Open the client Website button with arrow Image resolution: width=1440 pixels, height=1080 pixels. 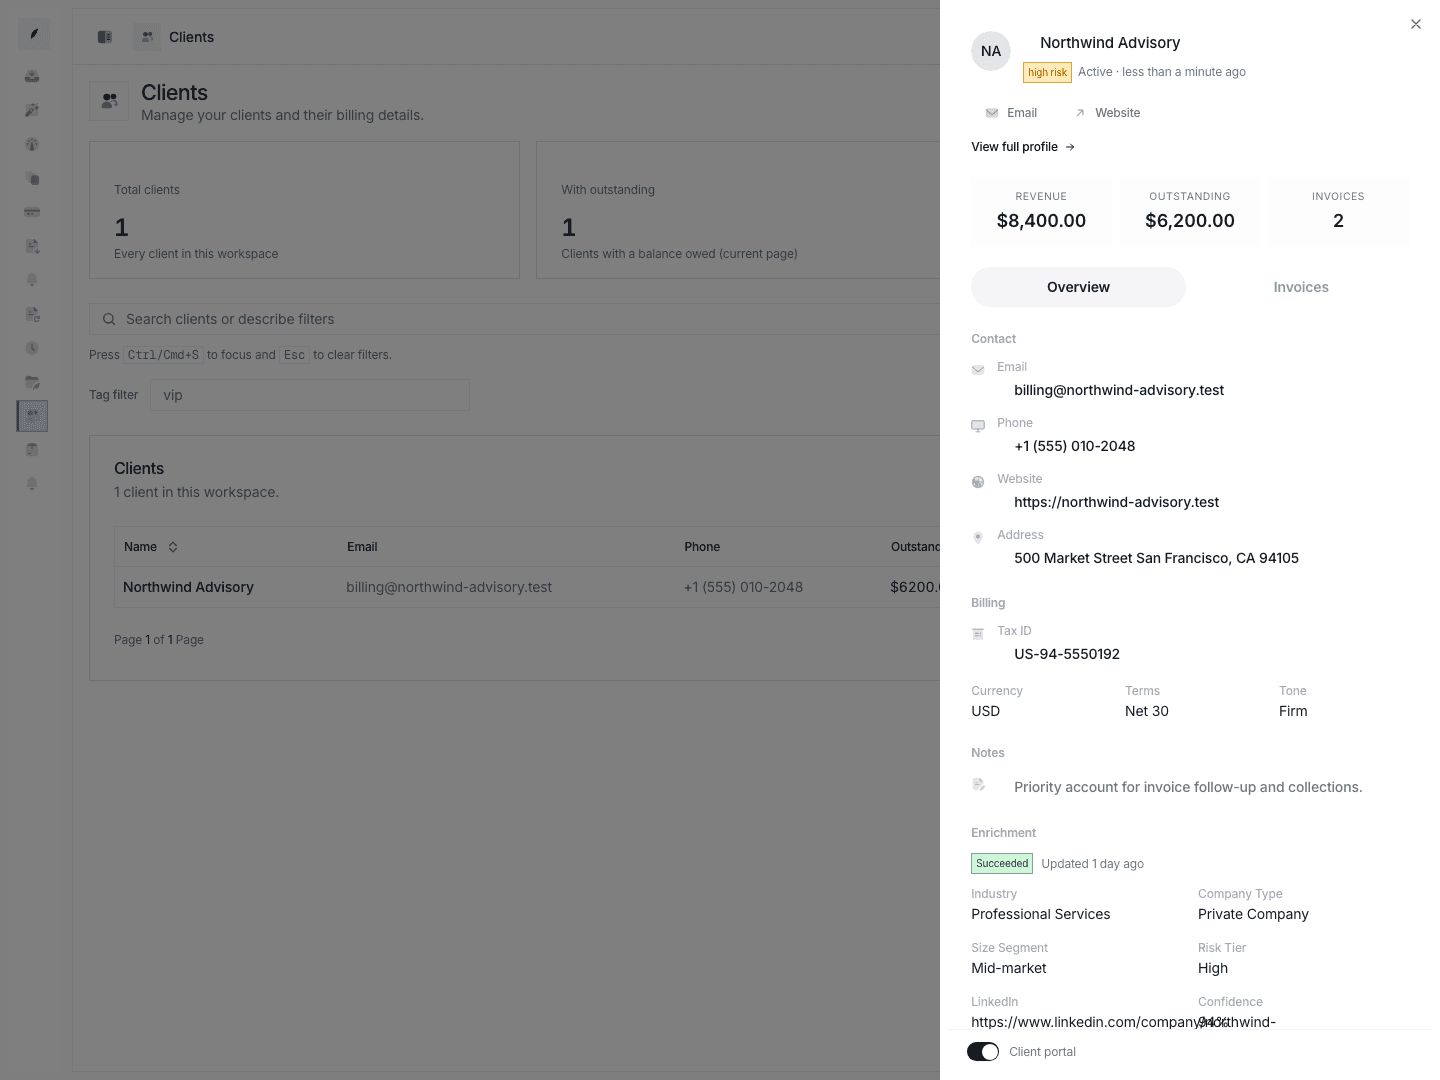point(1107,113)
